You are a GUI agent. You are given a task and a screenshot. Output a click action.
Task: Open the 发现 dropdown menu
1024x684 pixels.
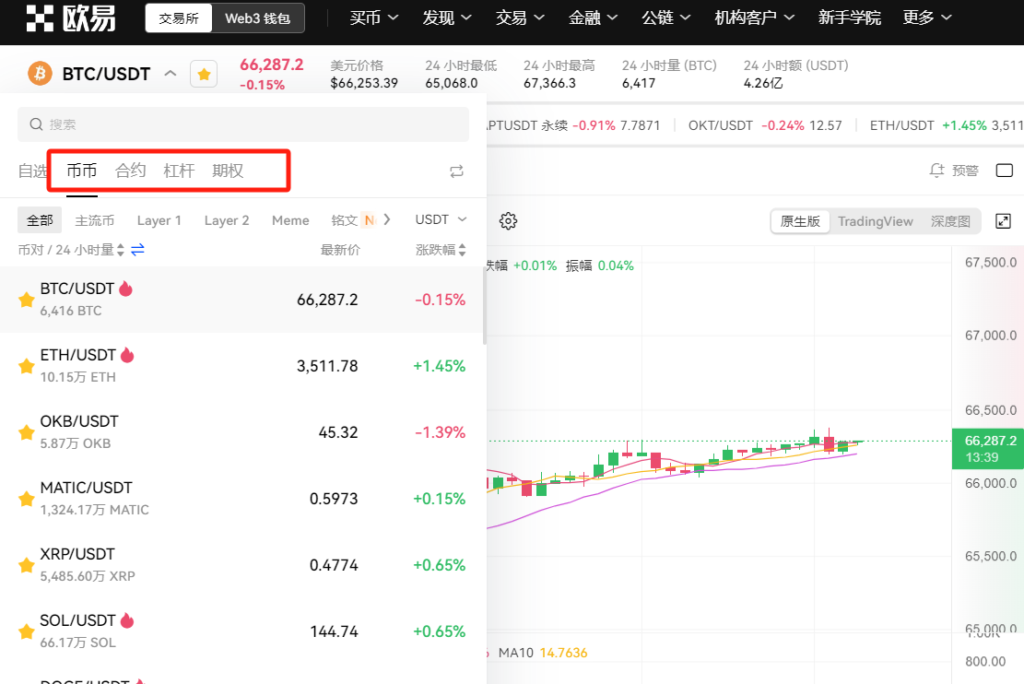click(447, 18)
